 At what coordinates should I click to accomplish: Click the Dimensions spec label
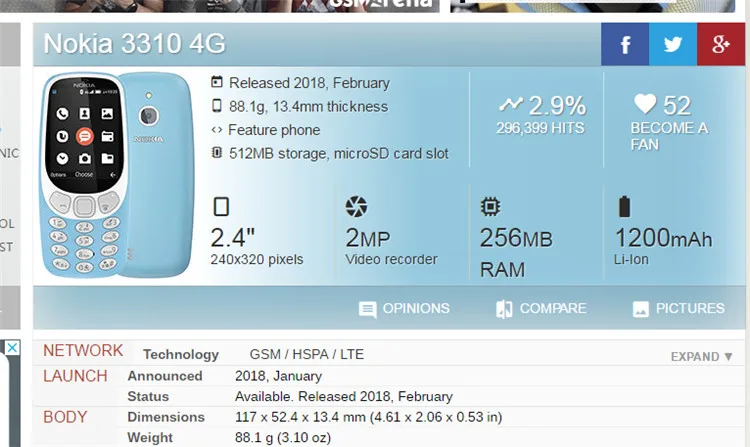coord(166,417)
